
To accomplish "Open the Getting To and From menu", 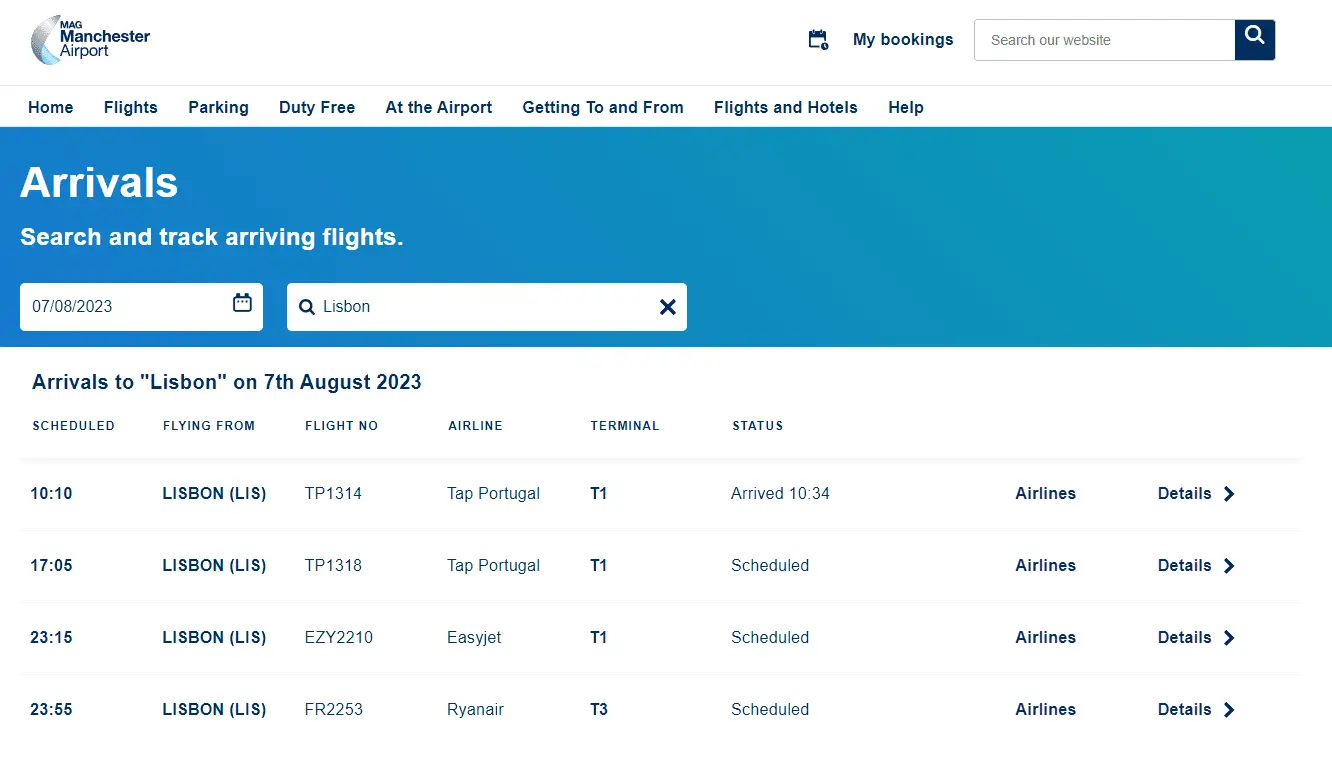I will 603,107.
